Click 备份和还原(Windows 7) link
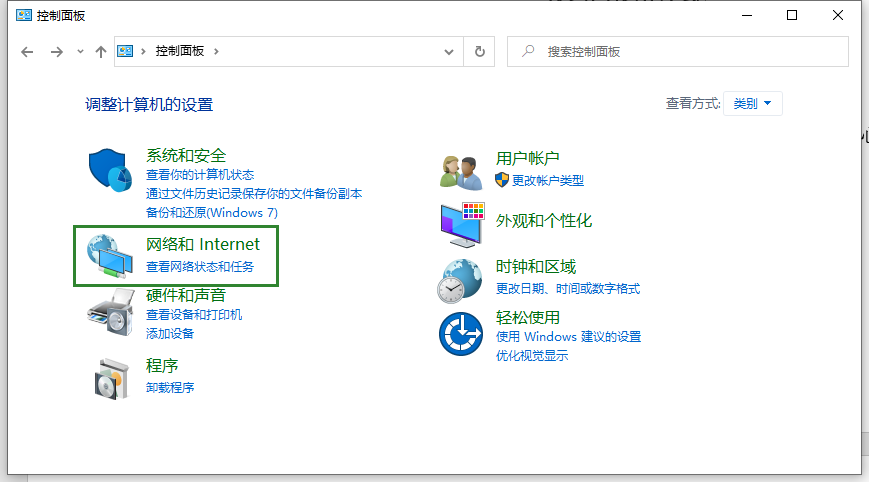 [x=212, y=212]
